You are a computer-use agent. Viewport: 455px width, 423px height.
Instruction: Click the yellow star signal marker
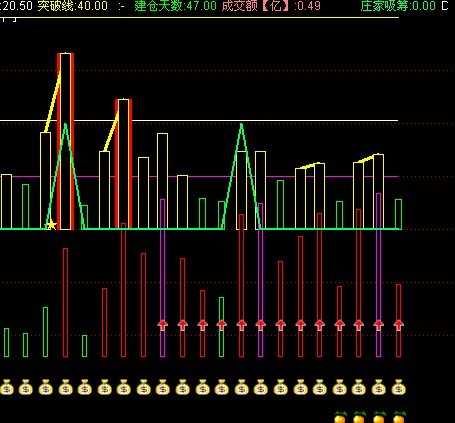[x=51, y=225]
